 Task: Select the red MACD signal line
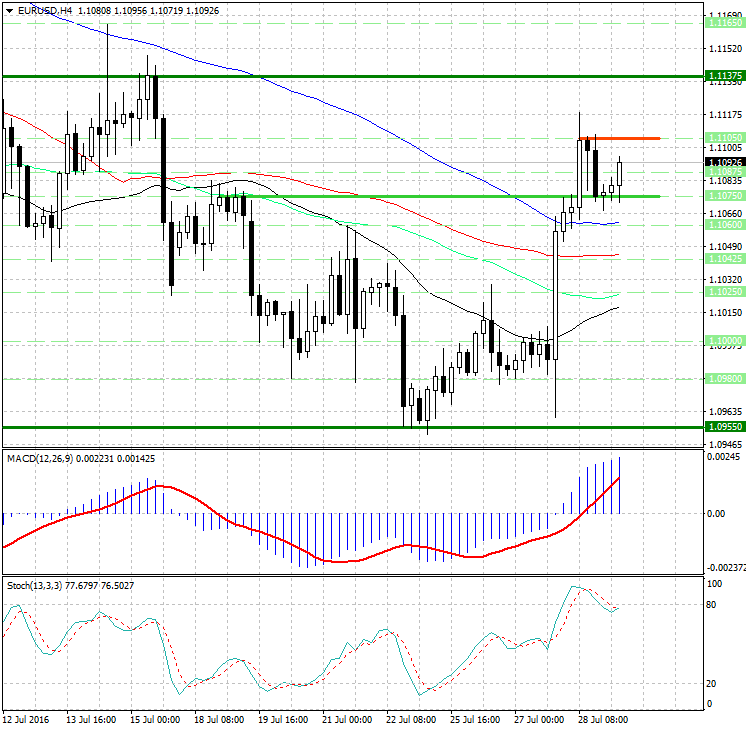click(333, 561)
